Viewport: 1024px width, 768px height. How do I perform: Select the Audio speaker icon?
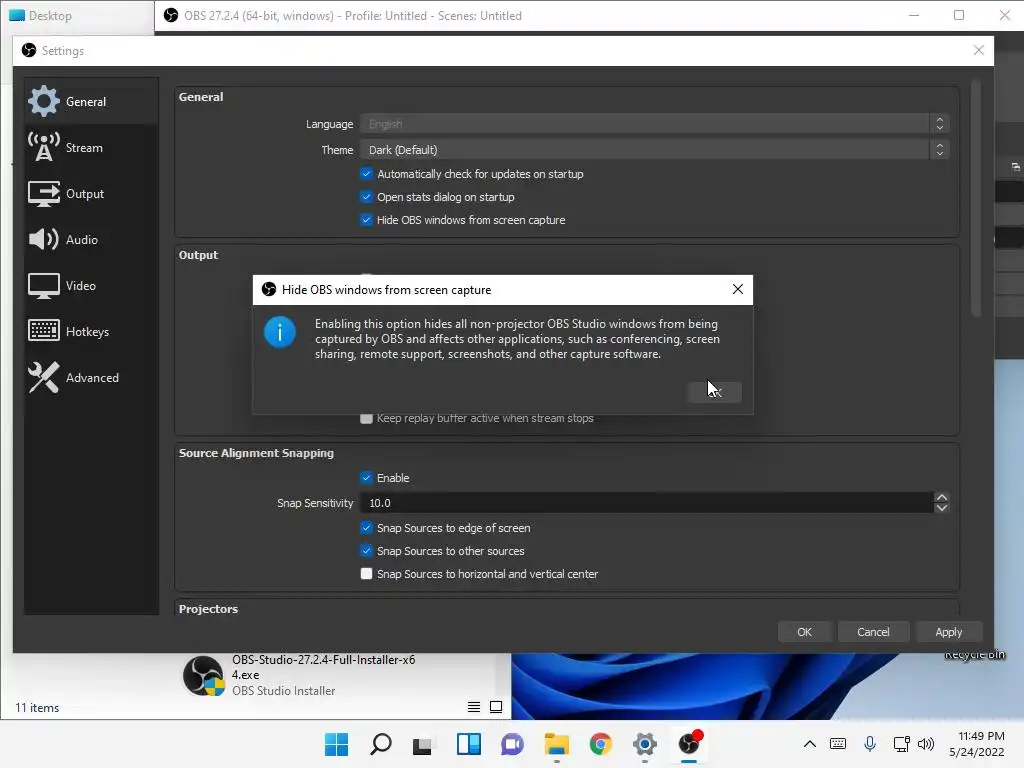click(x=44, y=240)
